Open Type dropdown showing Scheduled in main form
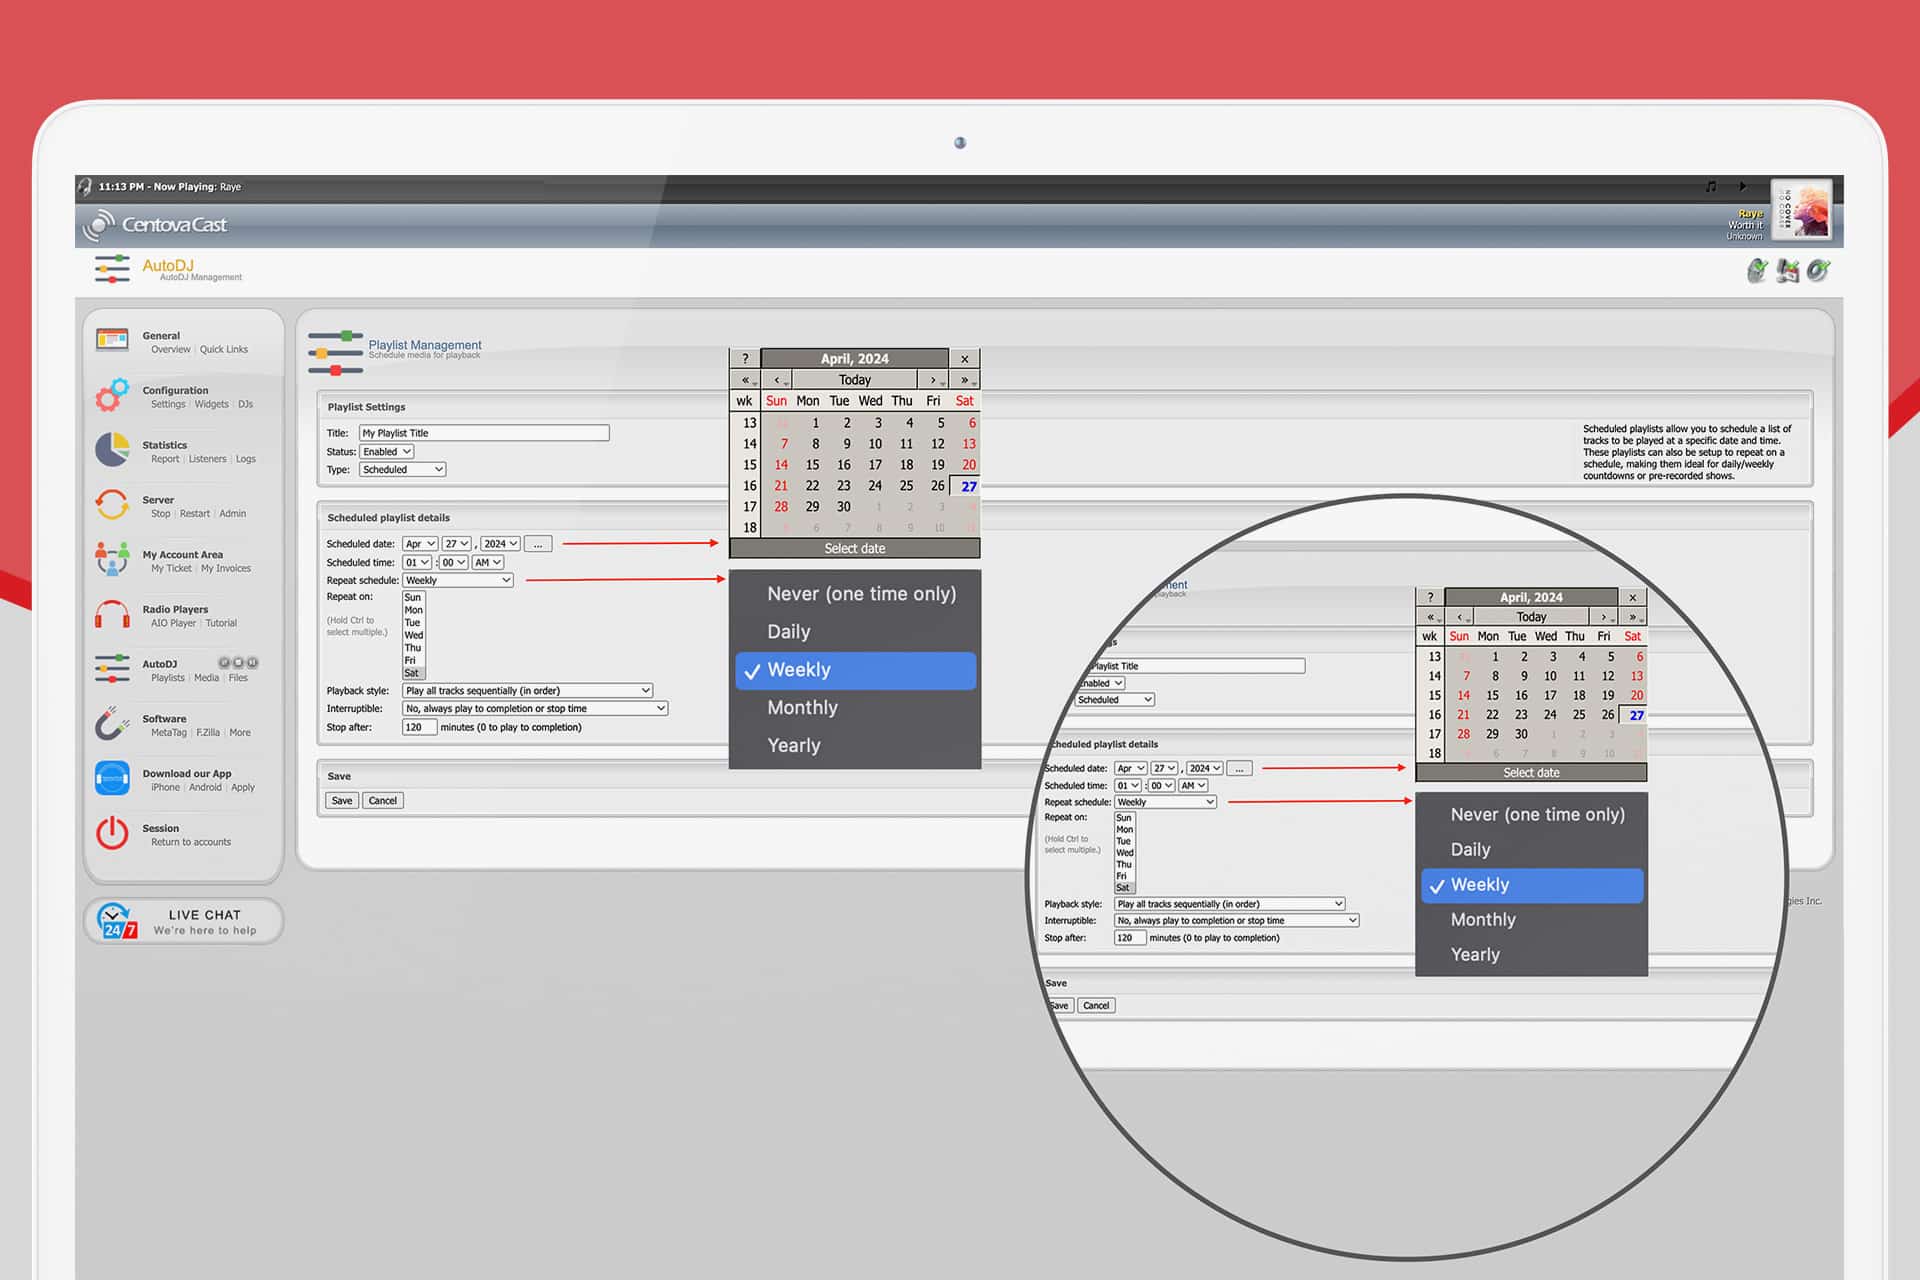 (403, 470)
